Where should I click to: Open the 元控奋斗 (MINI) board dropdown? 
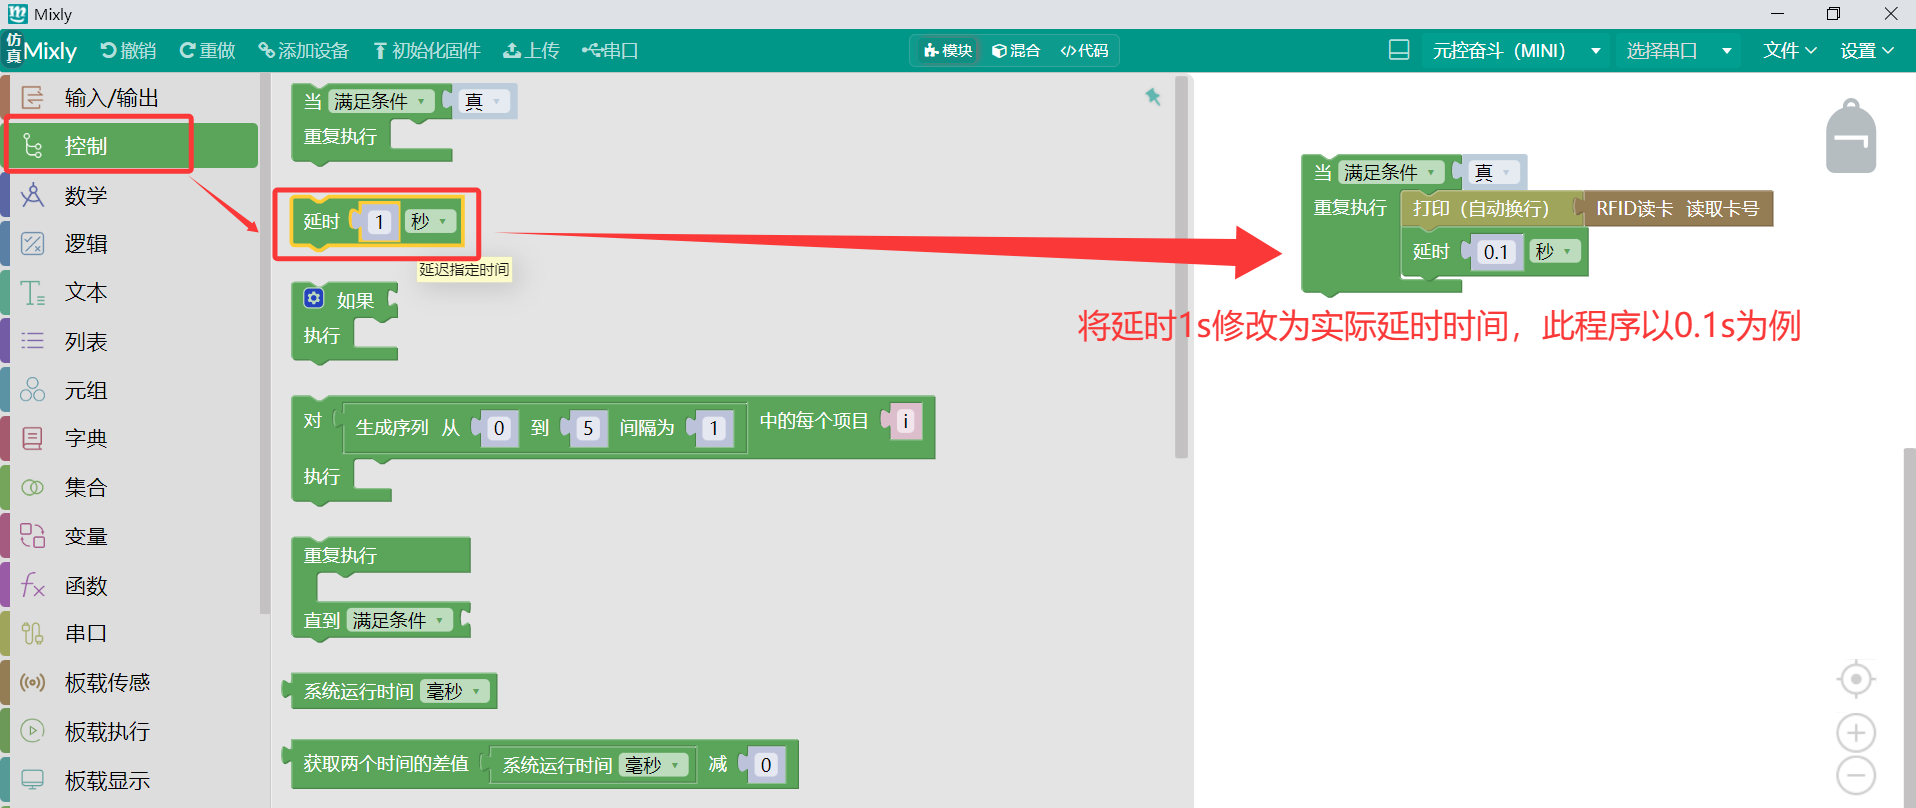(x=1516, y=51)
